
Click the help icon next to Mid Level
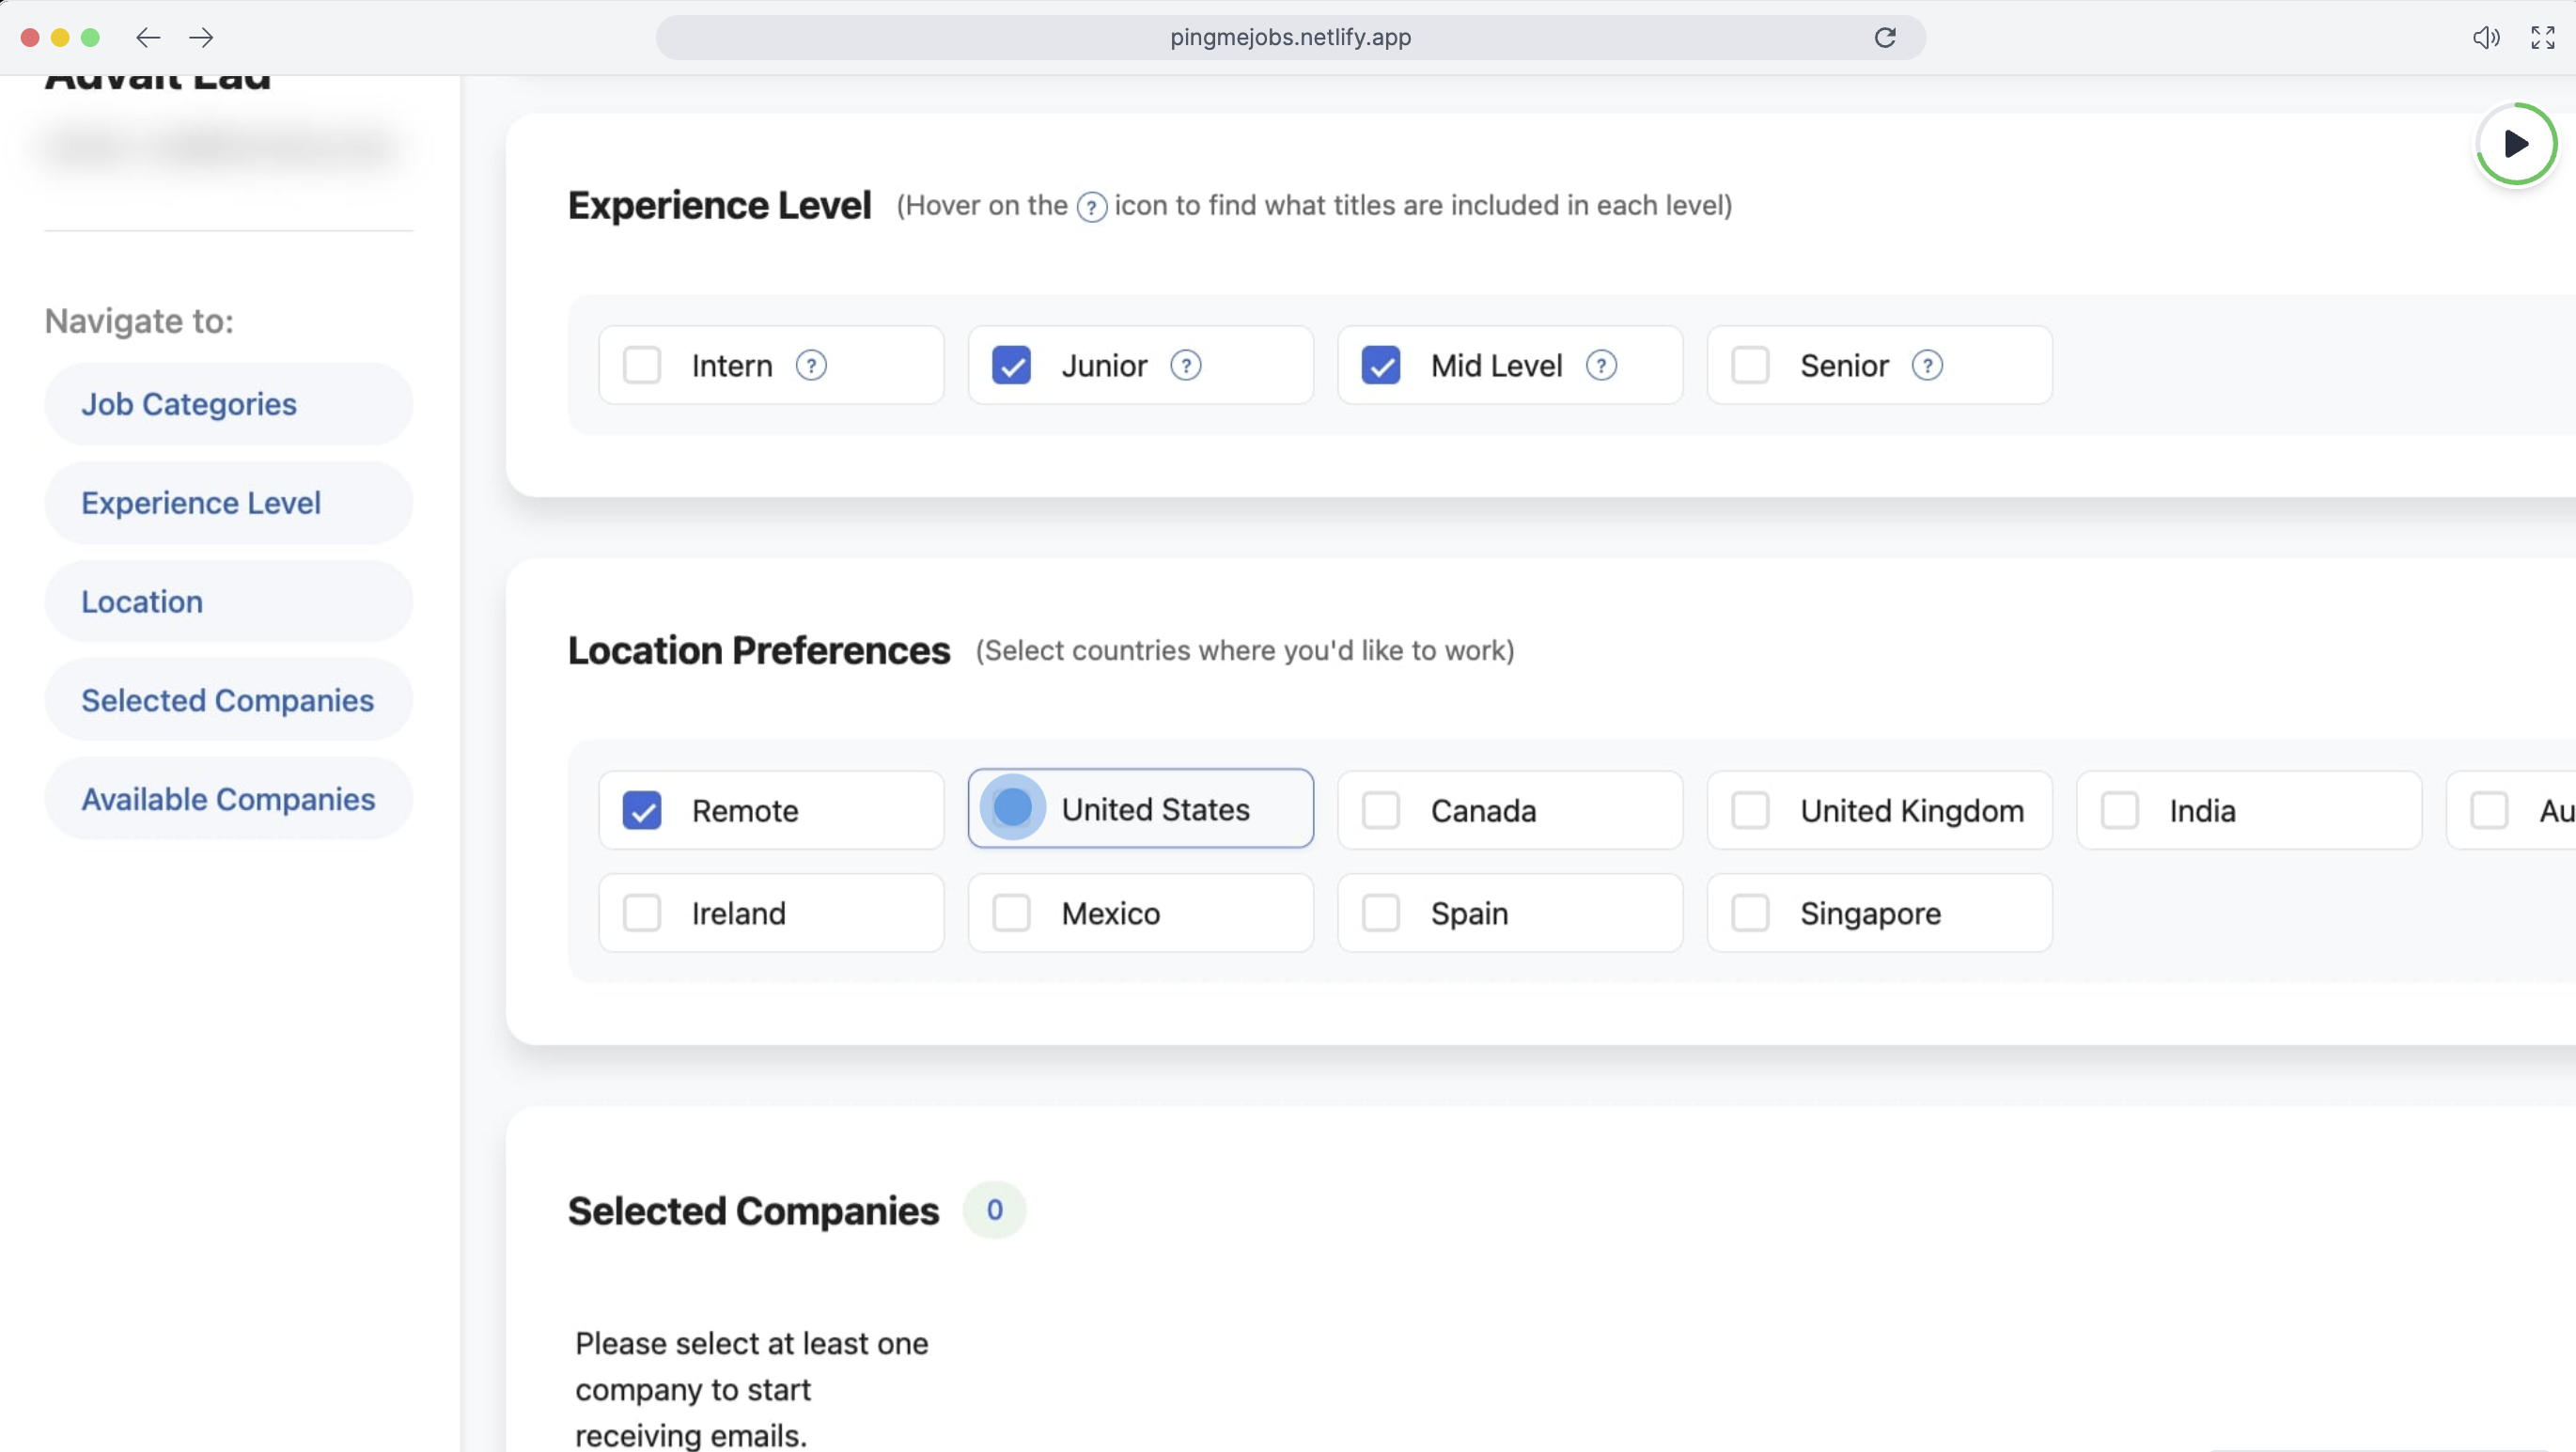[x=1601, y=366]
